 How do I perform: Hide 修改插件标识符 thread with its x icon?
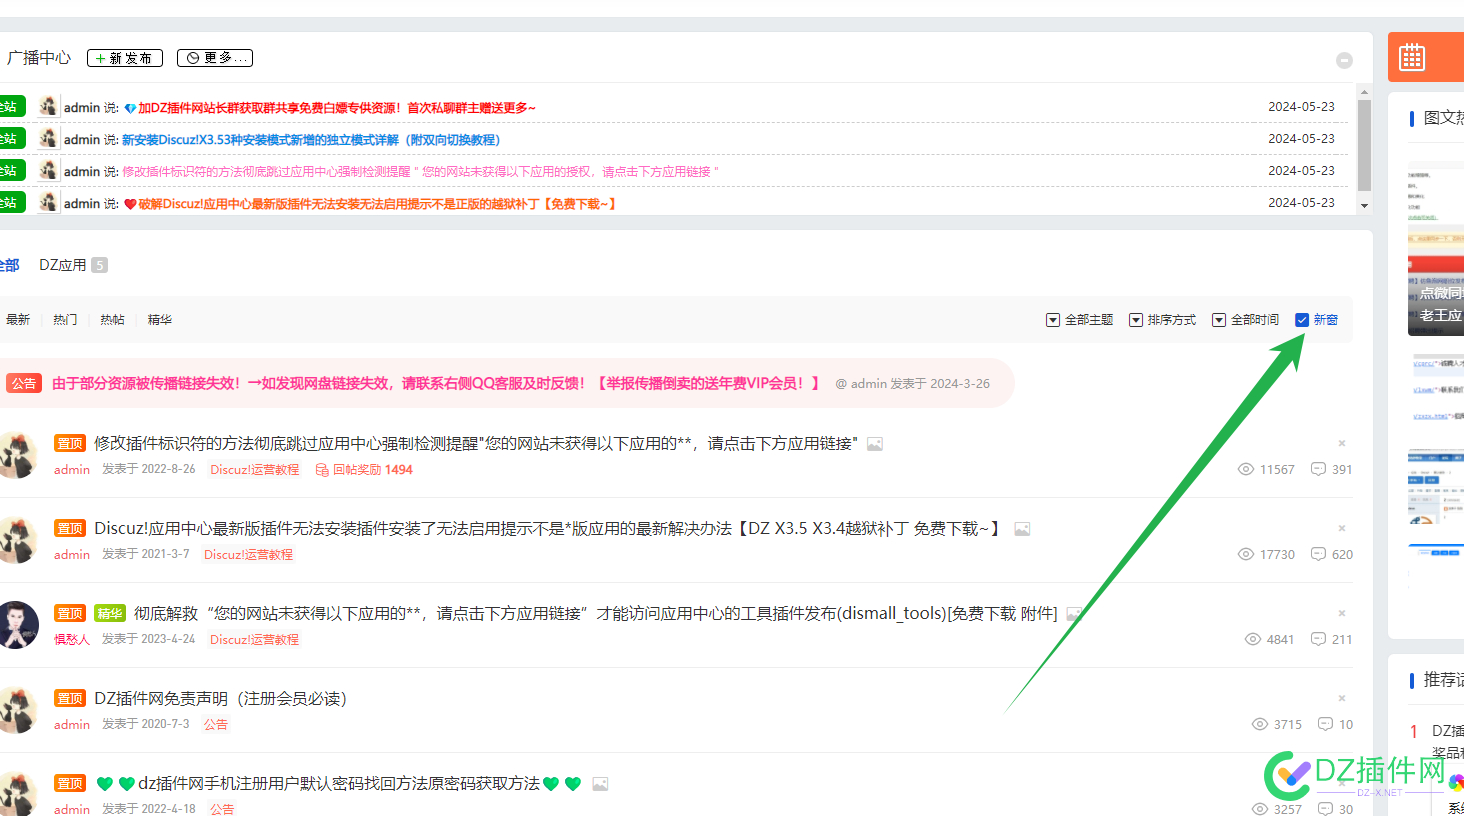tap(1342, 443)
